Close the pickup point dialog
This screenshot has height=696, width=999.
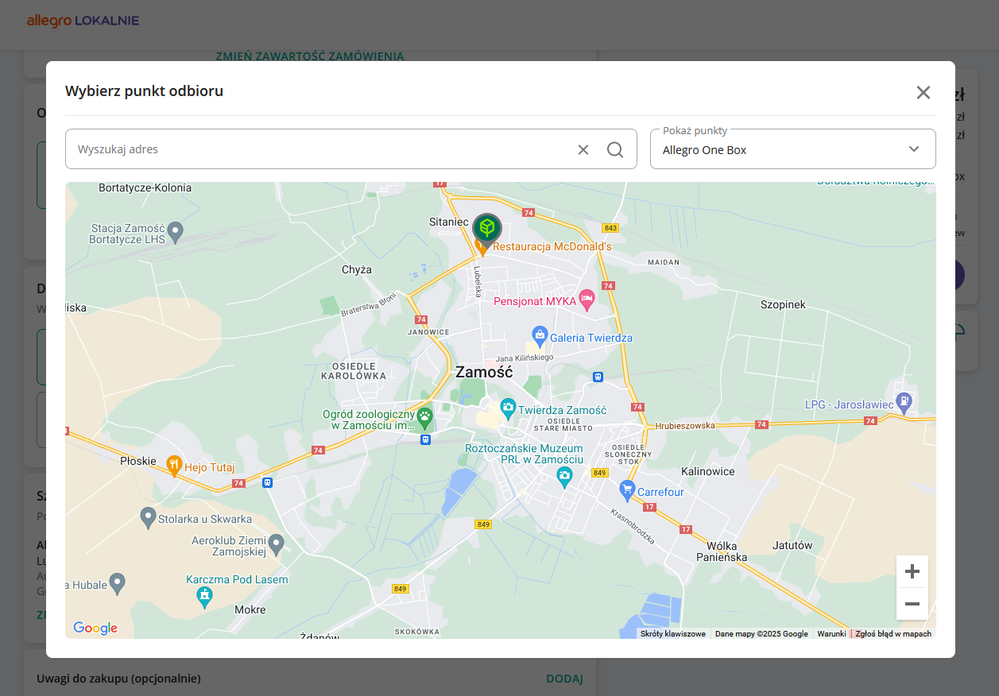[x=923, y=92]
